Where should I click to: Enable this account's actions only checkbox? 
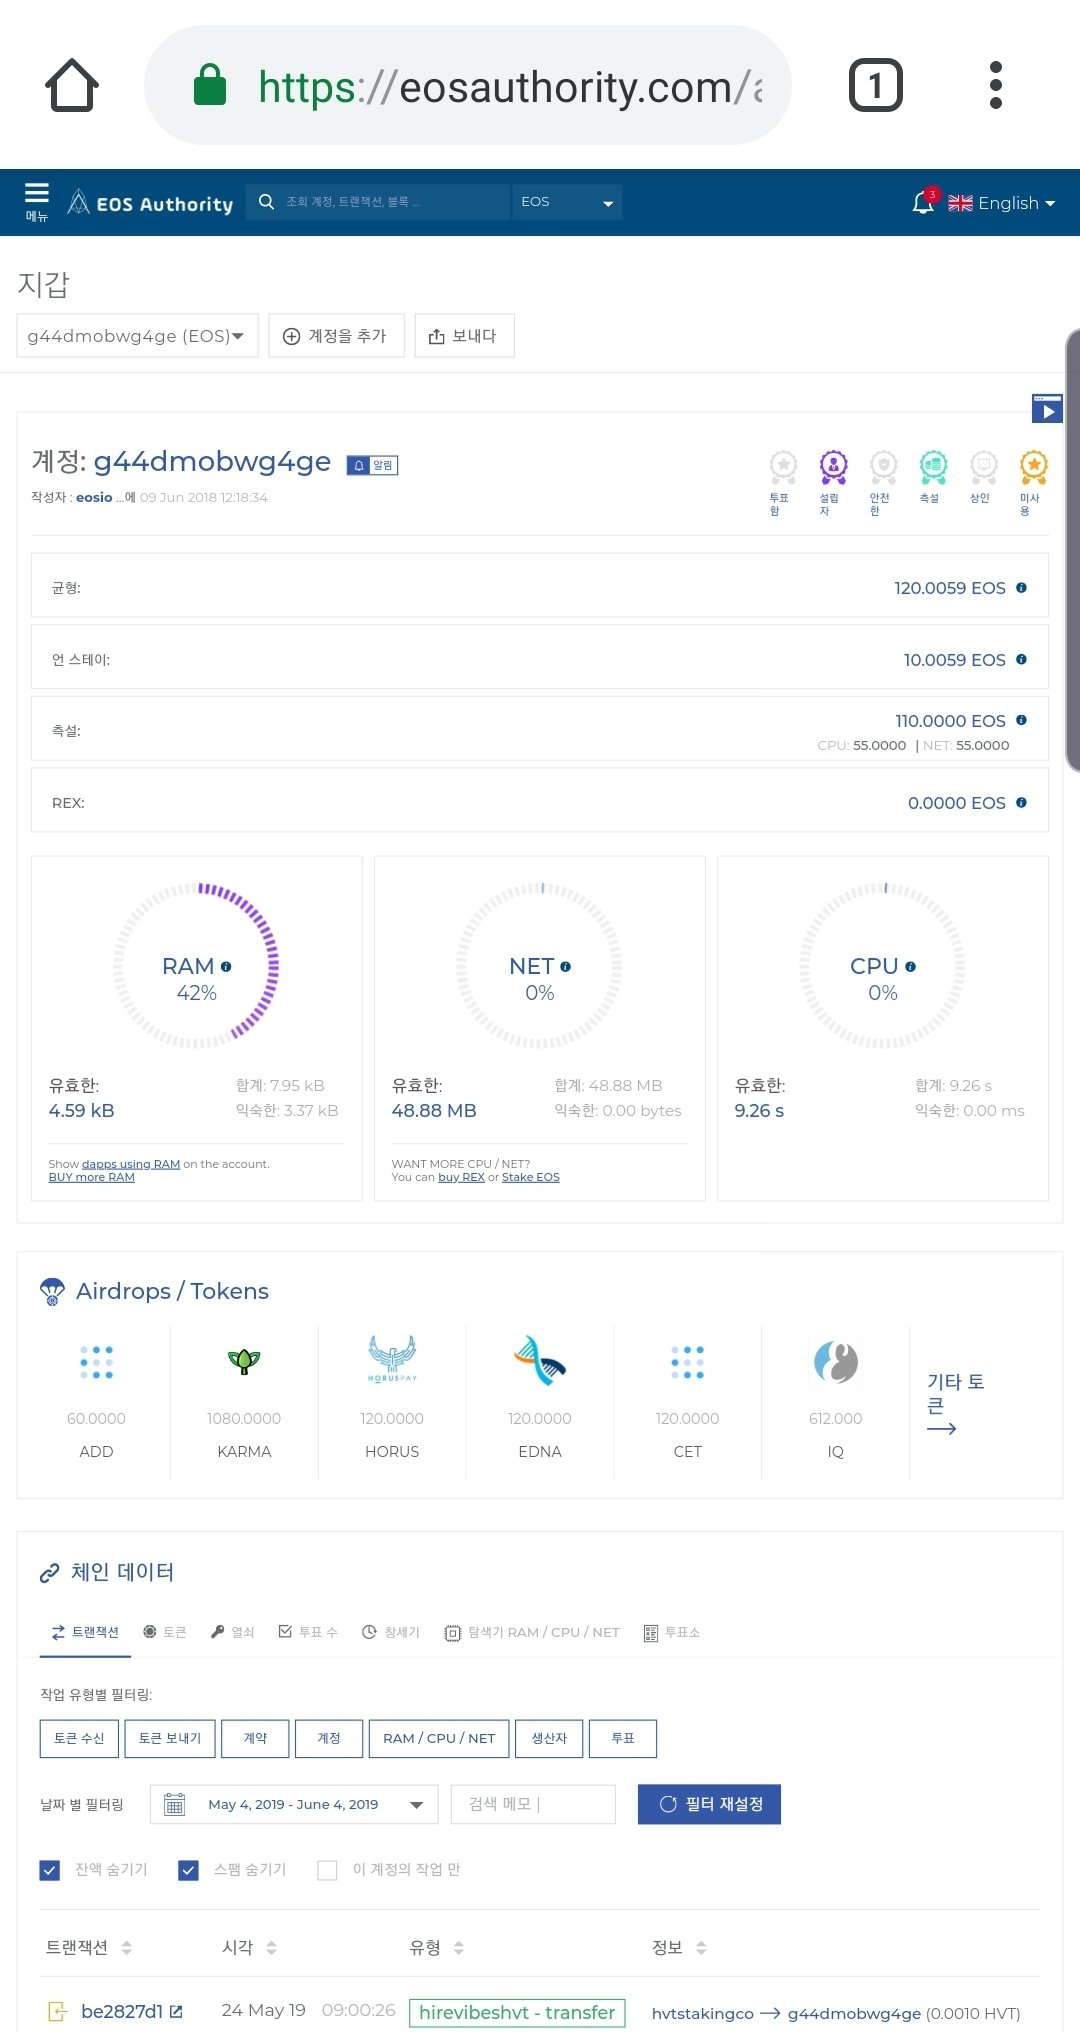tap(327, 1870)
